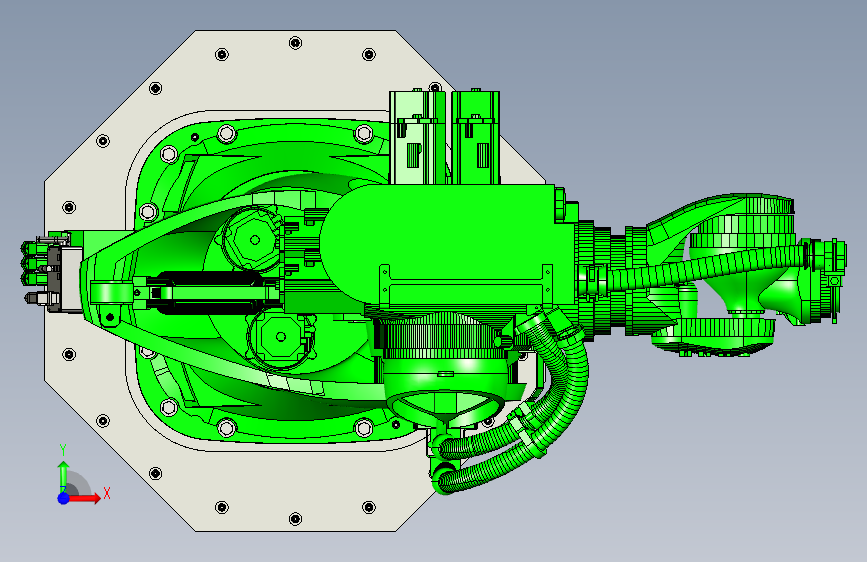This screenshot has height=562, width=867.
Task: Select the upper hexagonal nut inside base
Action: click(x=254, y=240)
